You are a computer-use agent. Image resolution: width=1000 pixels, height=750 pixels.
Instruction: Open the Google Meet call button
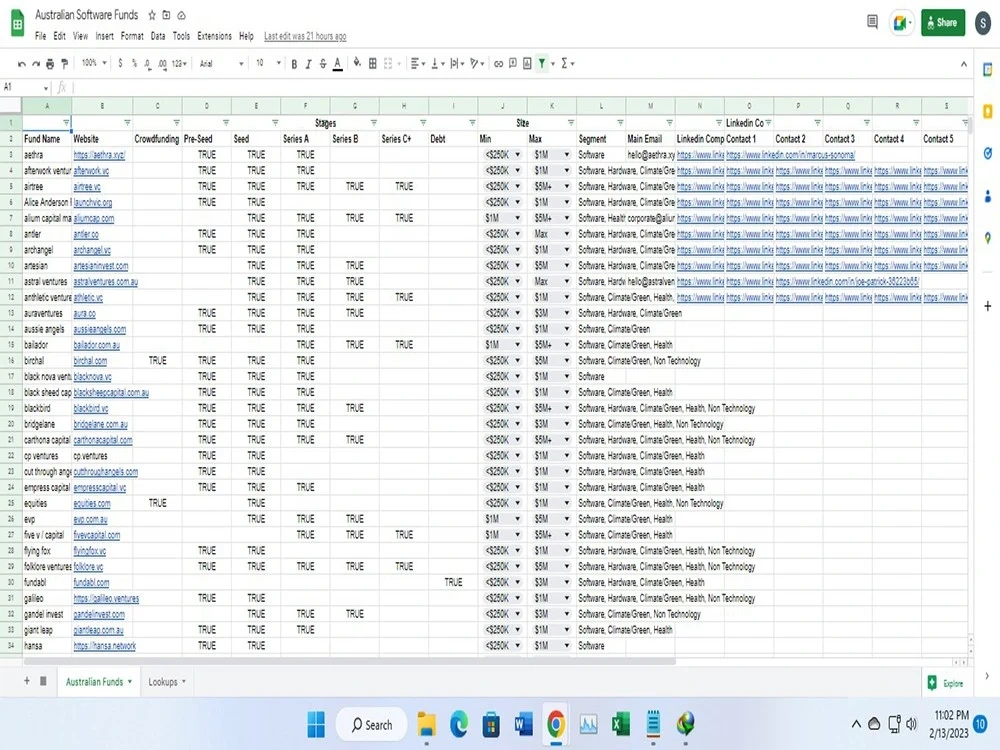pos(901,23)
